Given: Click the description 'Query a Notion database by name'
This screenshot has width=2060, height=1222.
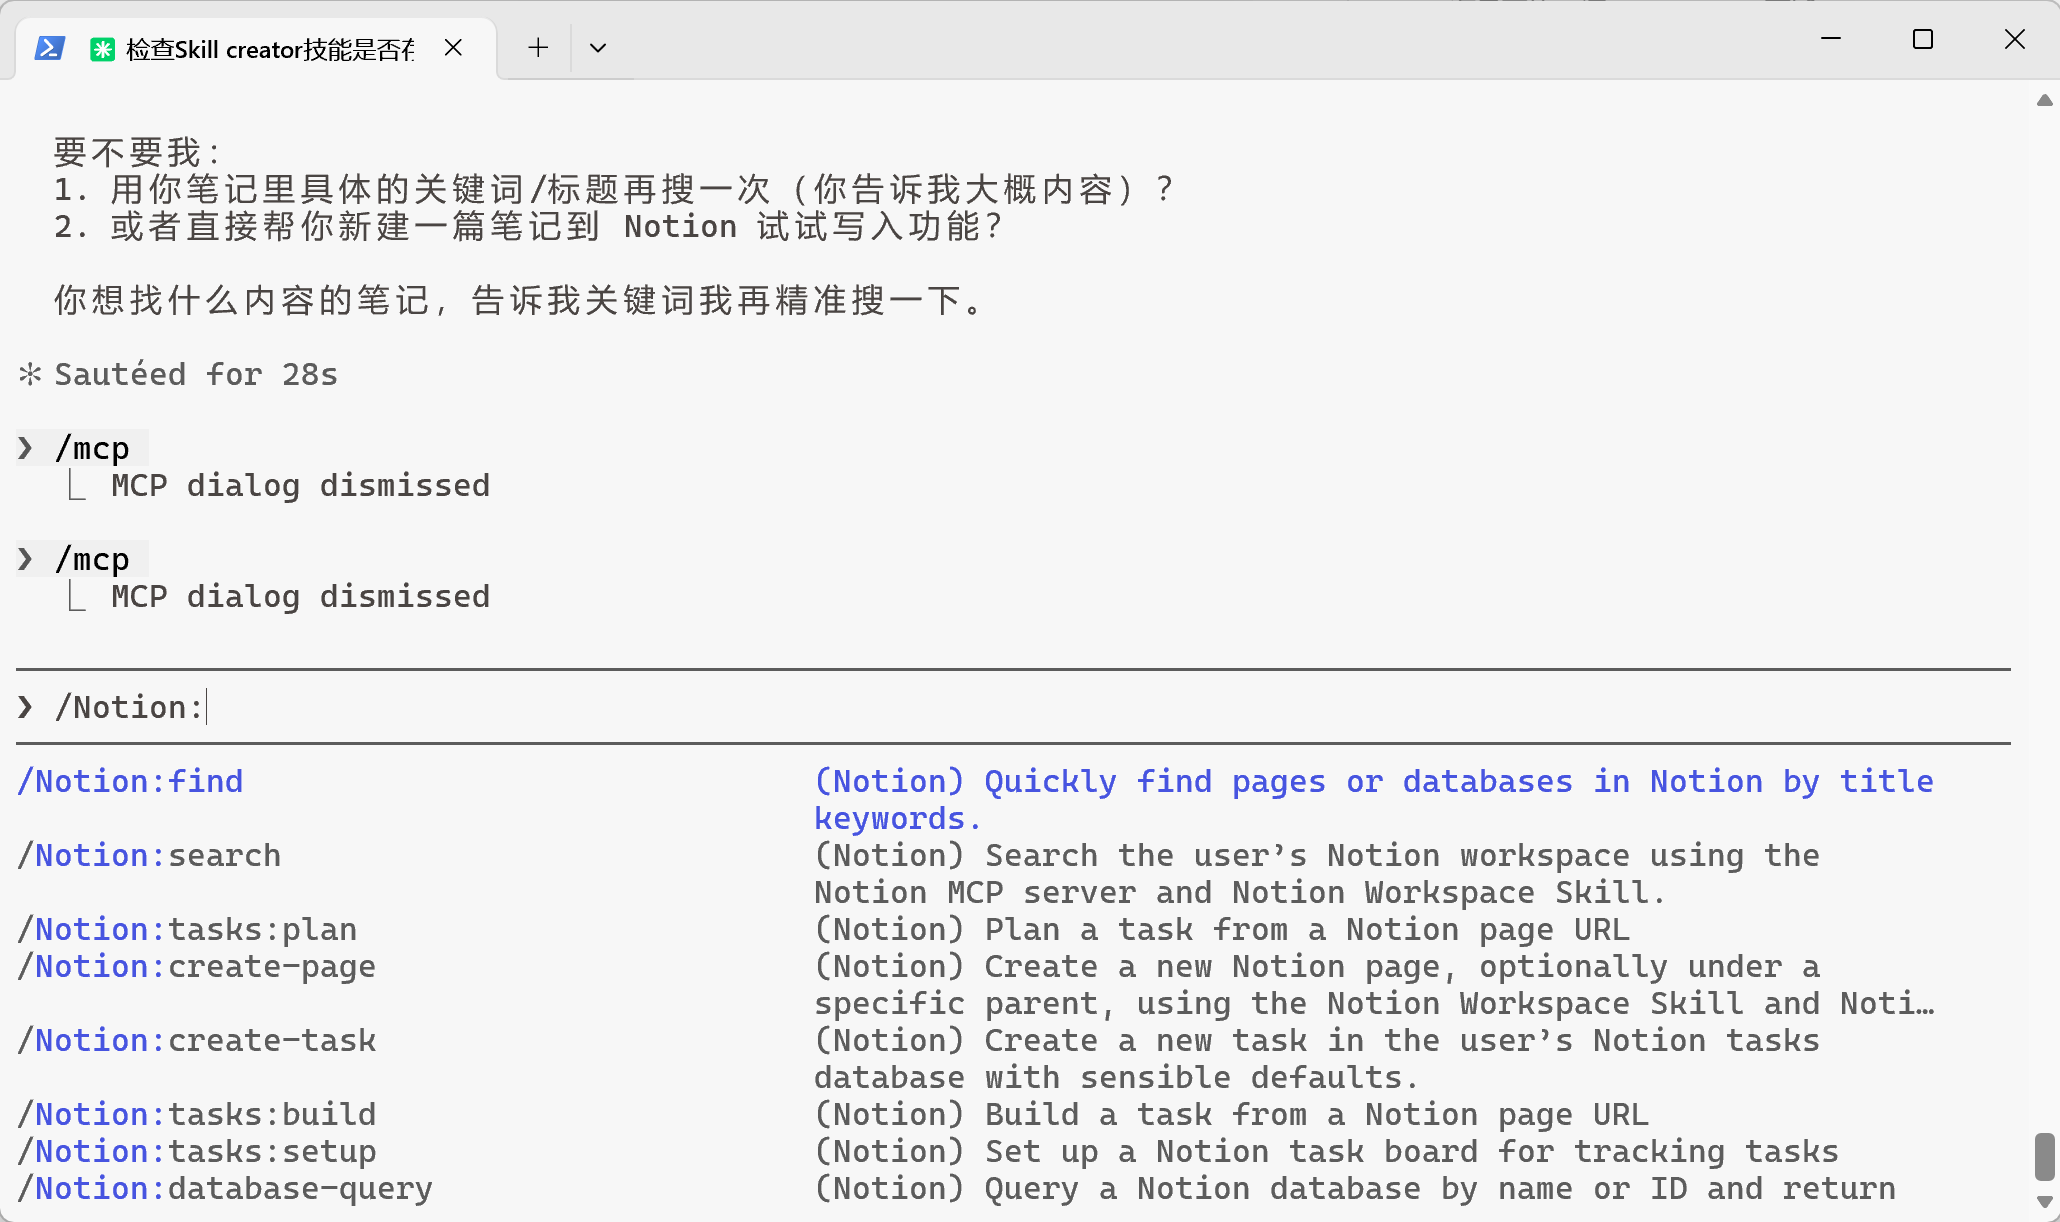Looking at the screenshot, I should 1355,1188.
